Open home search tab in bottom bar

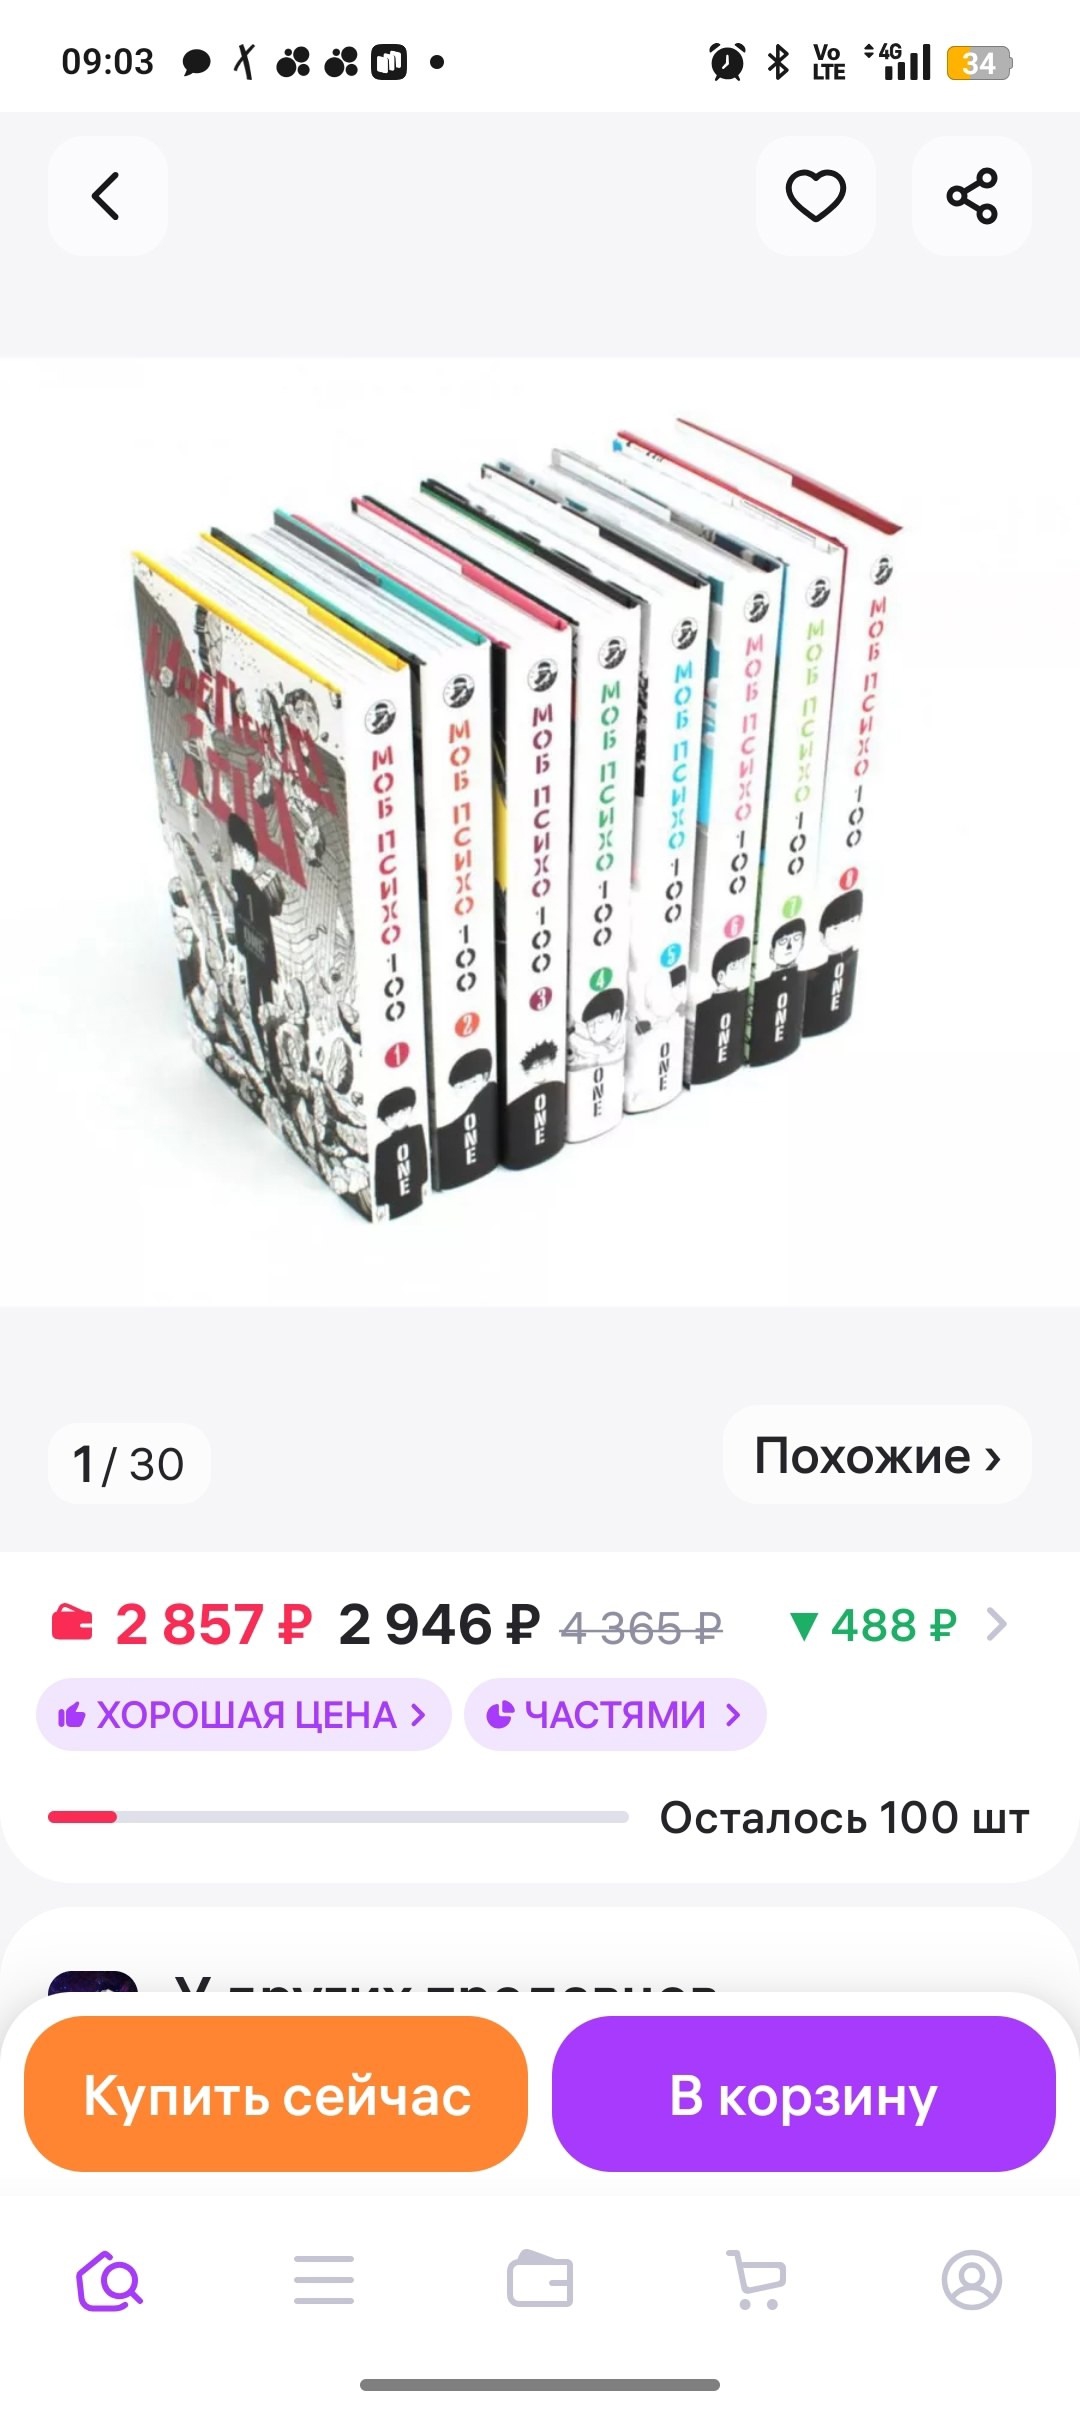point(109,2280)
